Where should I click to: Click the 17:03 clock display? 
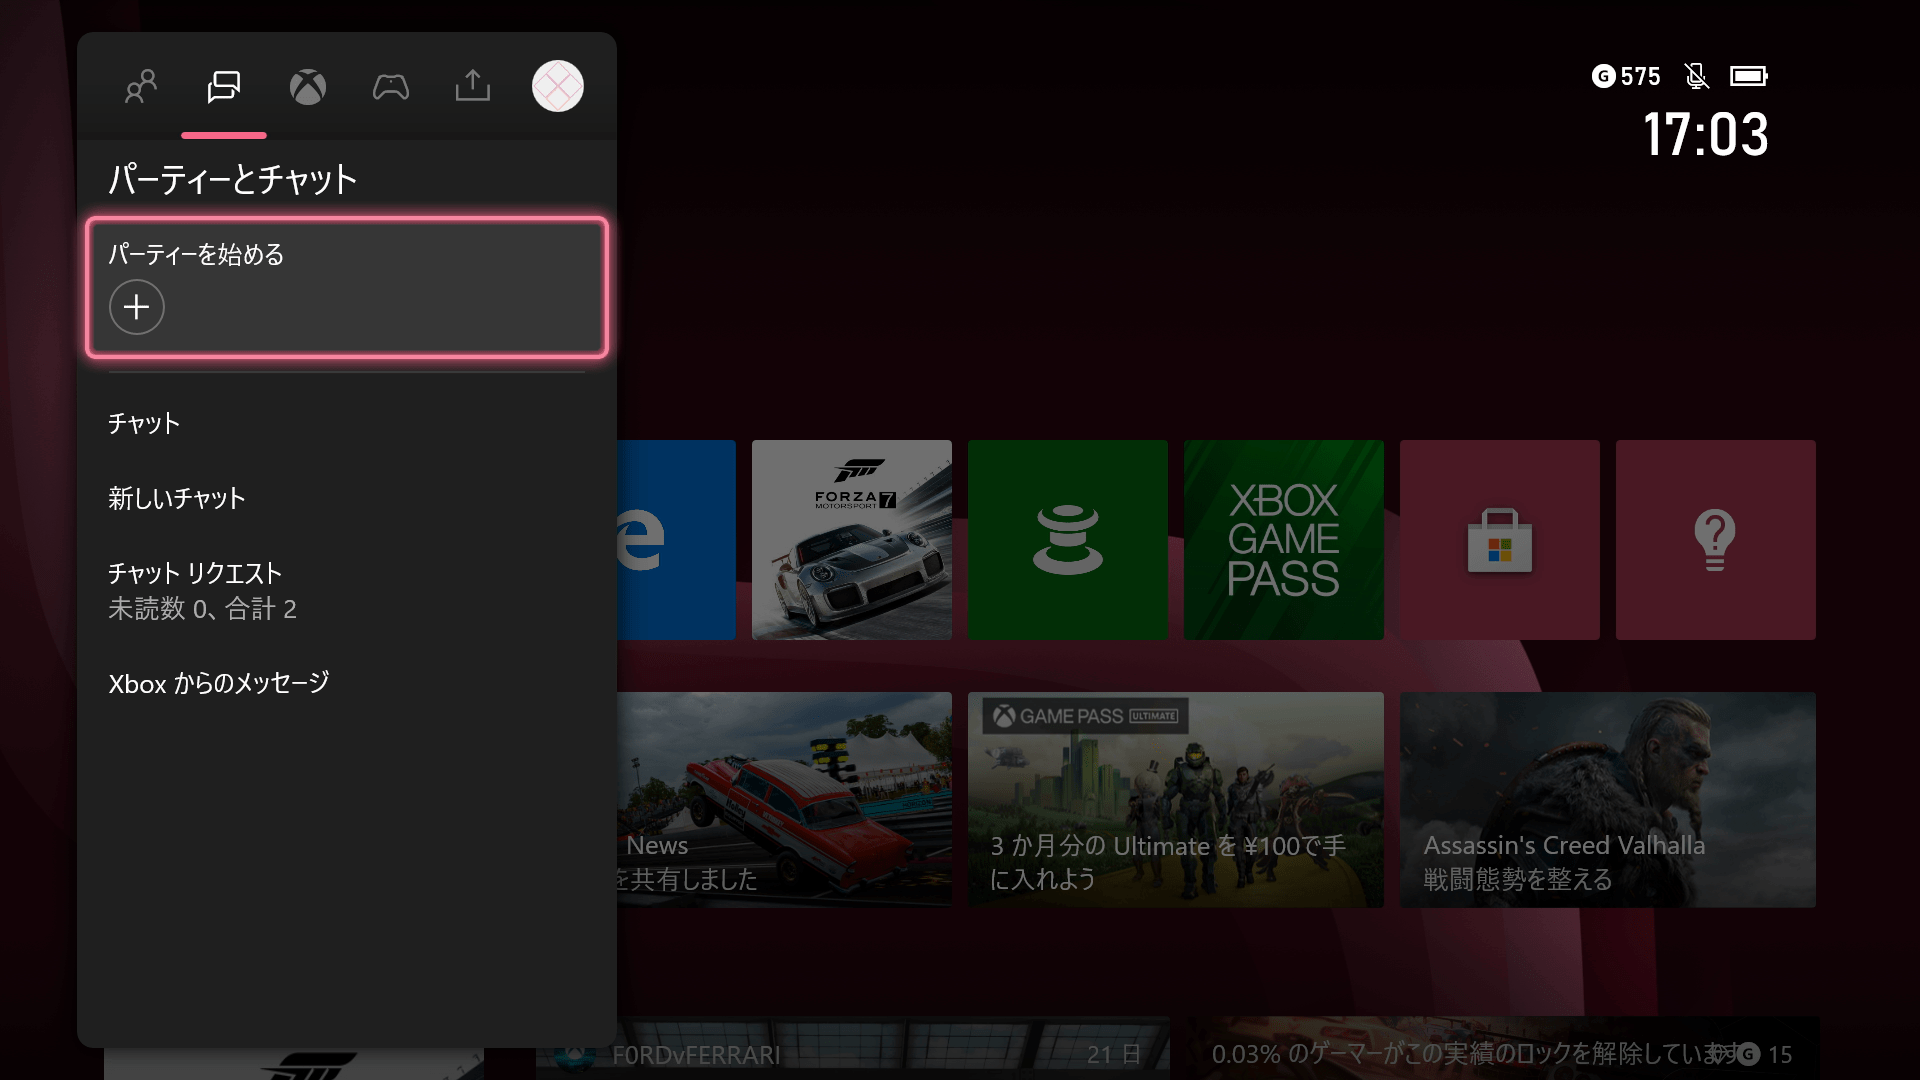(1706, 134)
